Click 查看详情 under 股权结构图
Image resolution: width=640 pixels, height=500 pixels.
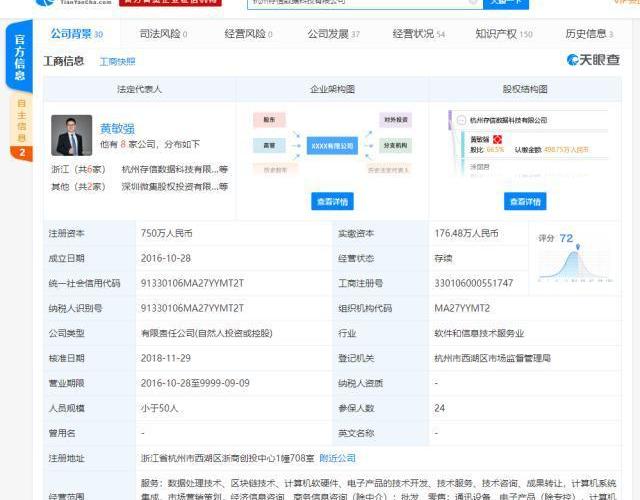click(525, 201)
